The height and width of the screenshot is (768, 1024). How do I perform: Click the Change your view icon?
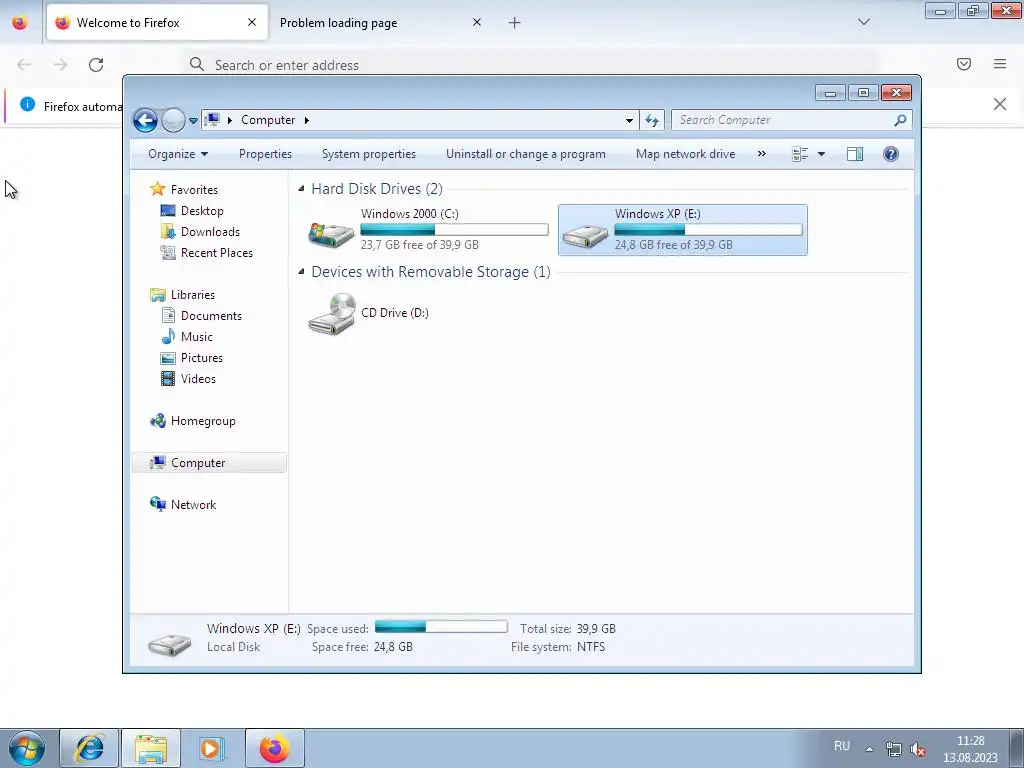click(800, 154)
